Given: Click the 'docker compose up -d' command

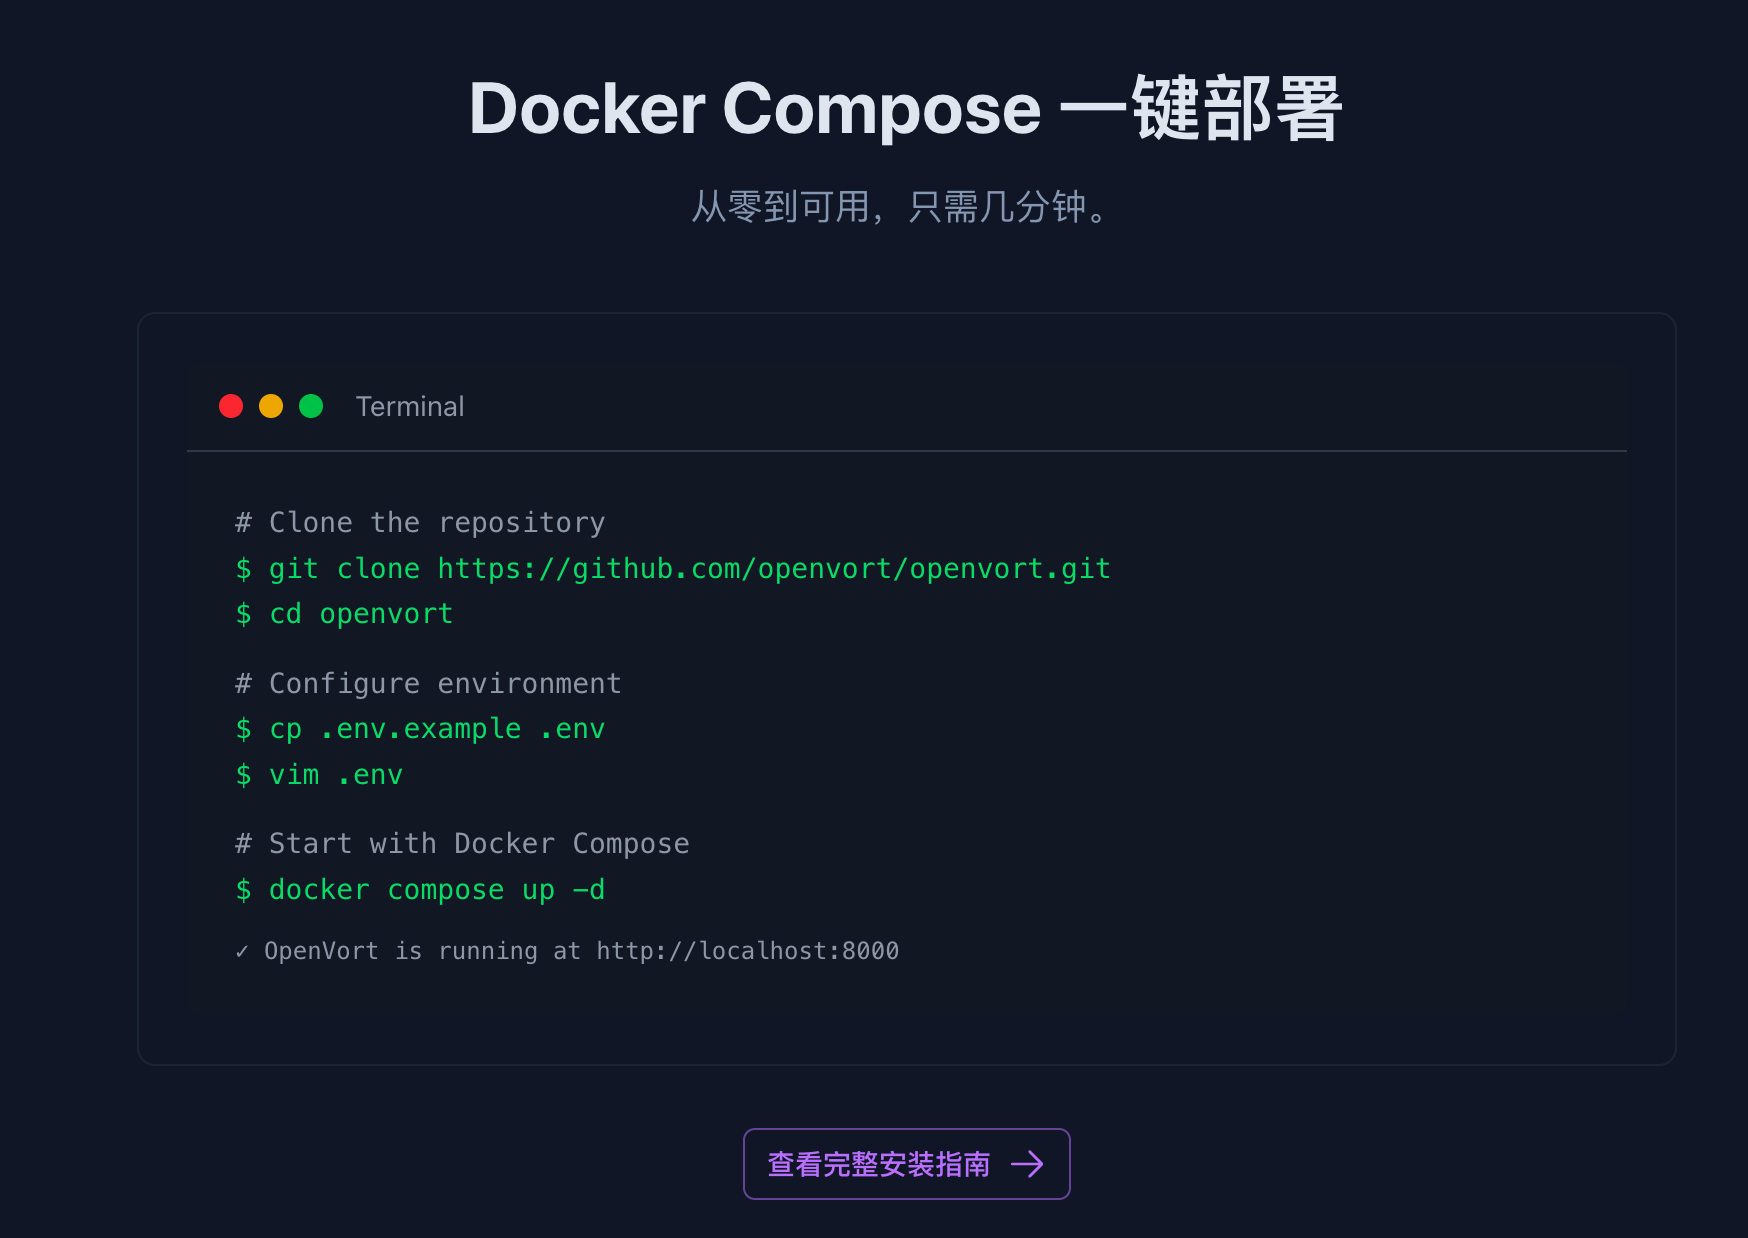Looking at the screenshot, I should point(420,890).
